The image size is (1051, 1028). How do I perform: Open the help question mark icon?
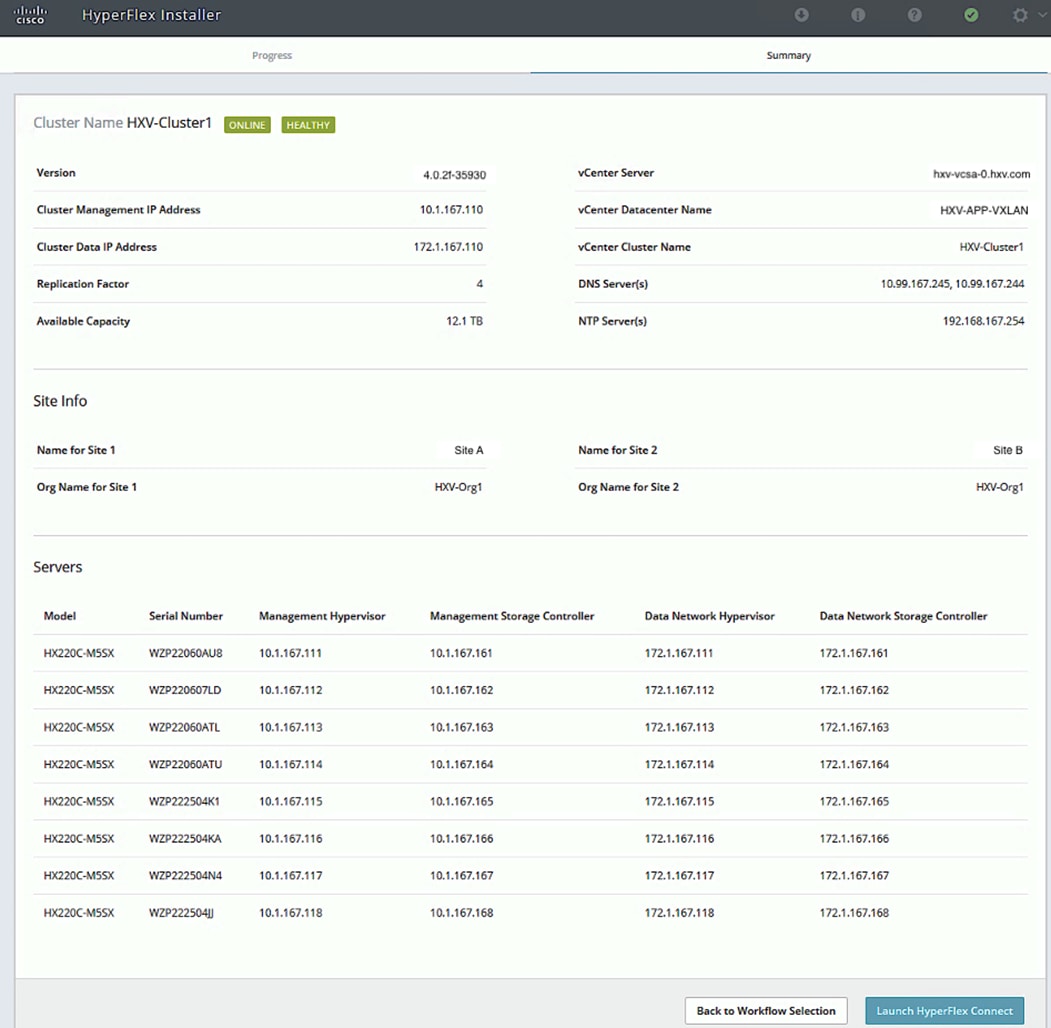tap(914, 15)
